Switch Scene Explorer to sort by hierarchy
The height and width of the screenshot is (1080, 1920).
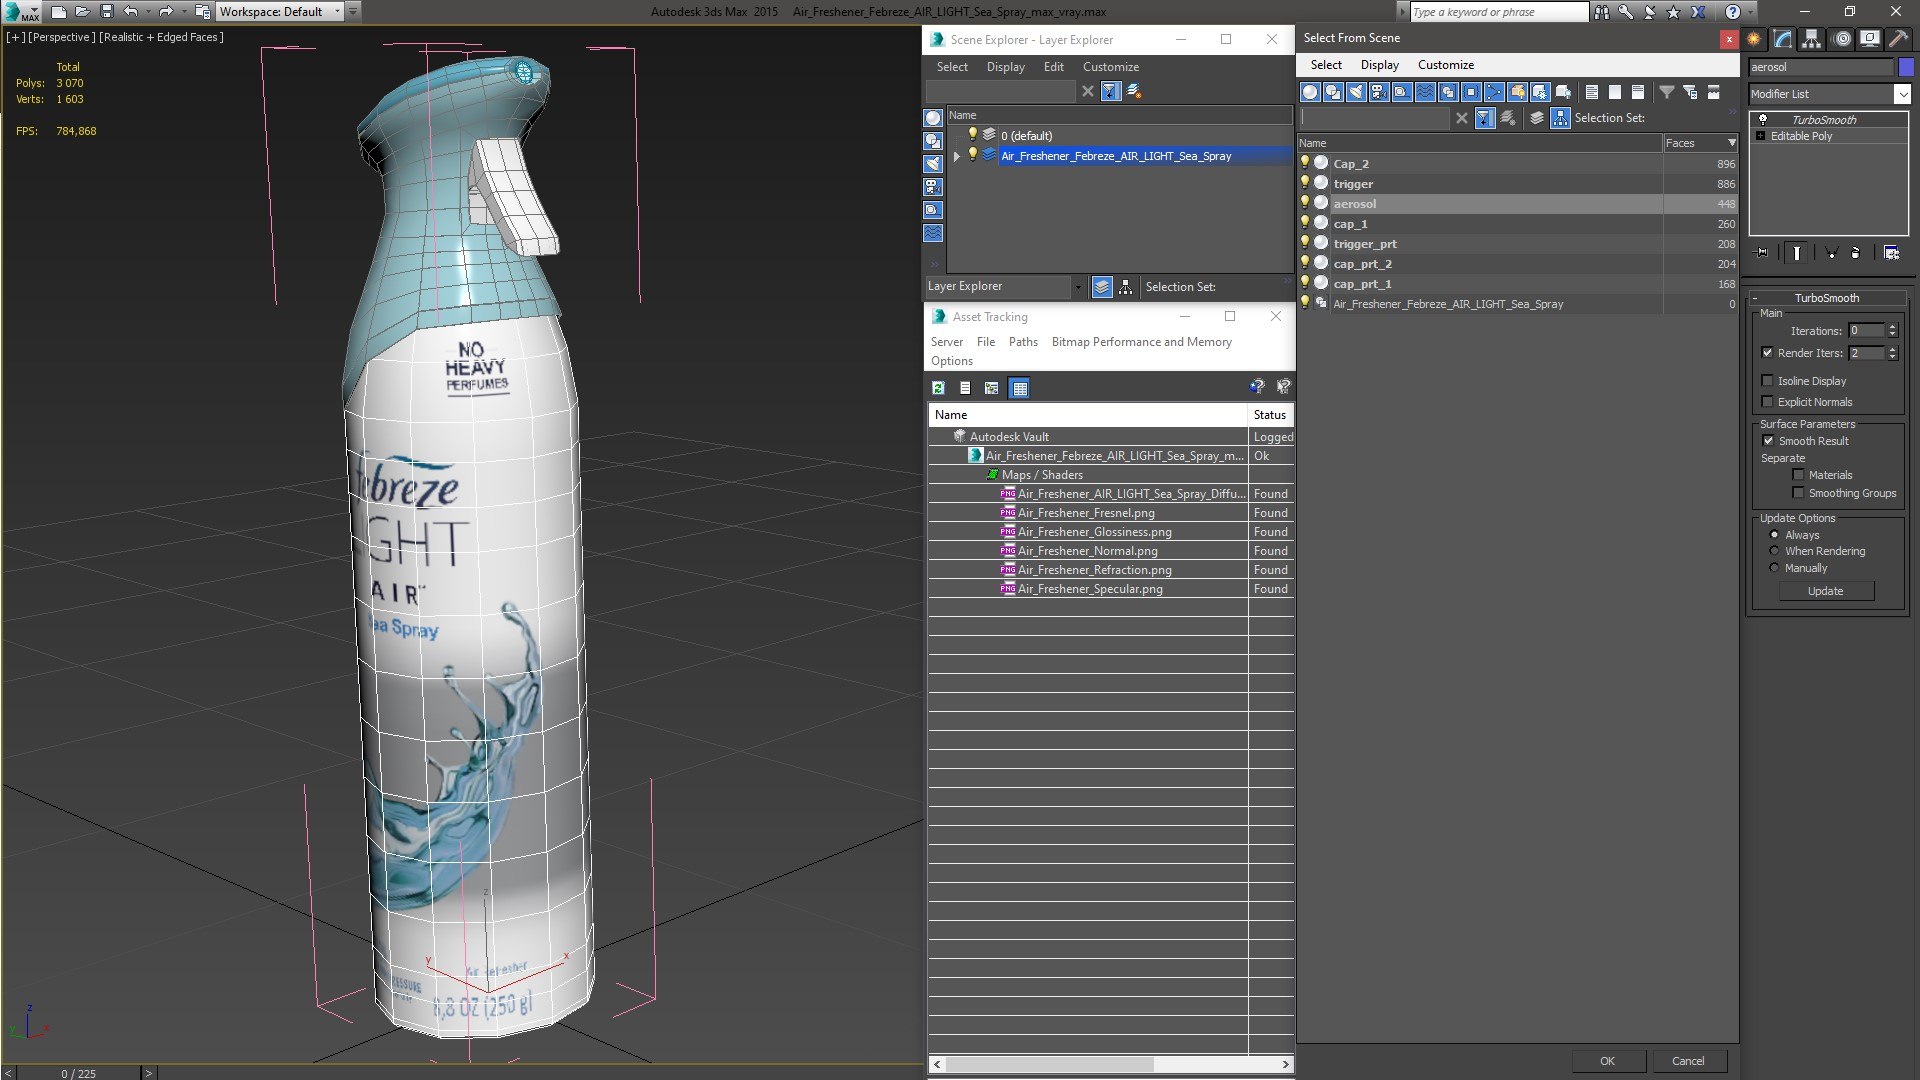click(1126, 287)
